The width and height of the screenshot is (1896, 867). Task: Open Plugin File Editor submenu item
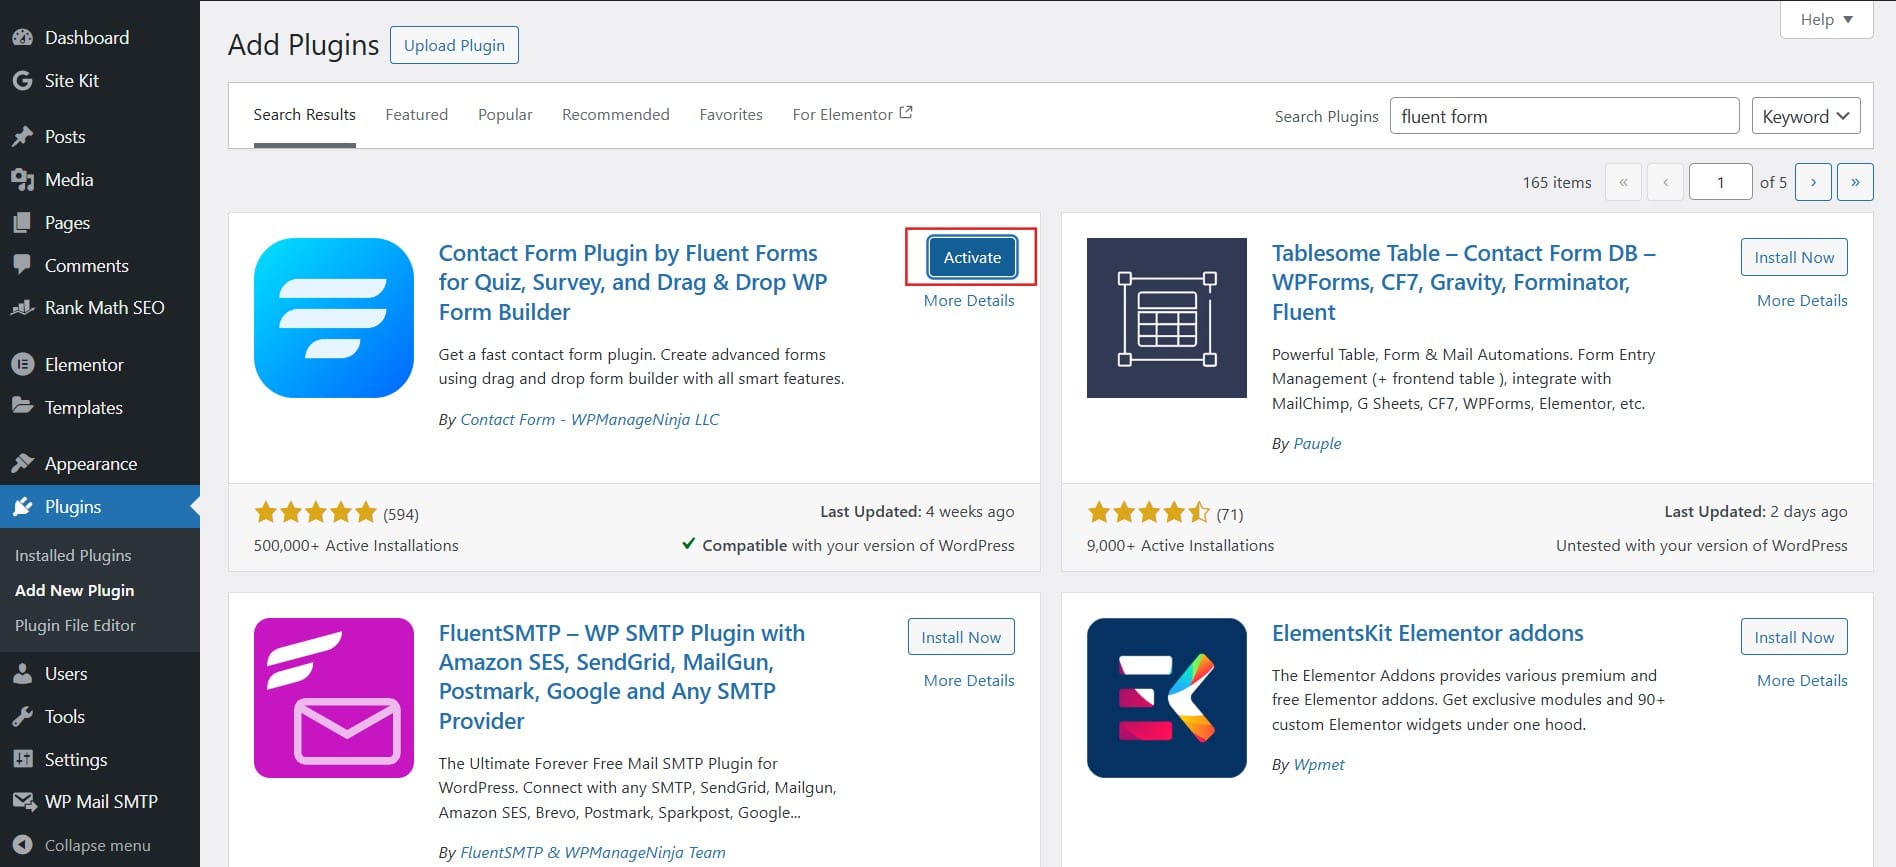(75, 625)
